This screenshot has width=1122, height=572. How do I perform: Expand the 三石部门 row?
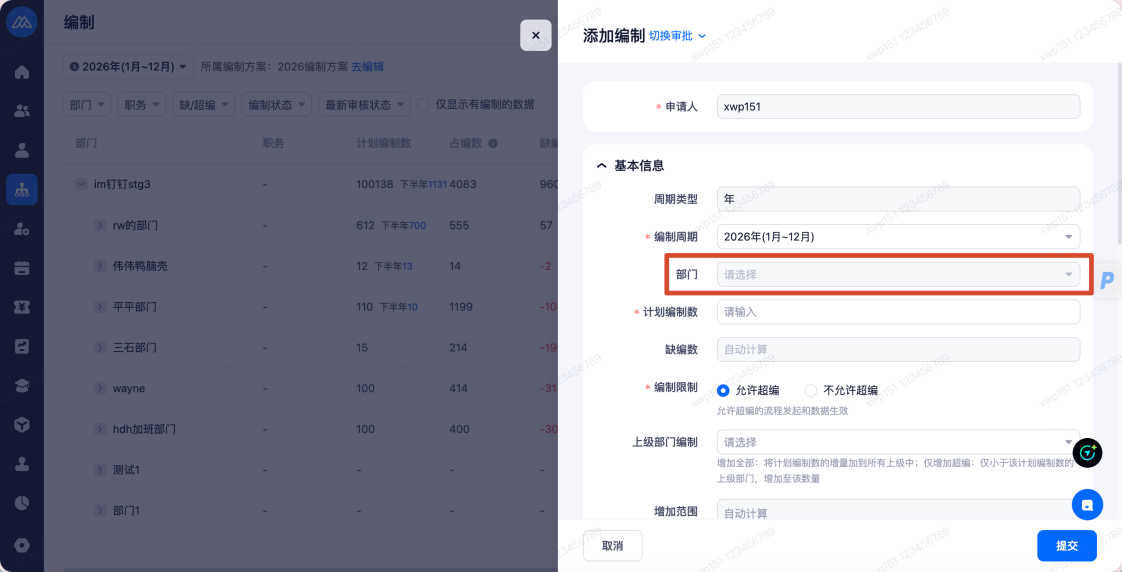click(x=100, y=348)
